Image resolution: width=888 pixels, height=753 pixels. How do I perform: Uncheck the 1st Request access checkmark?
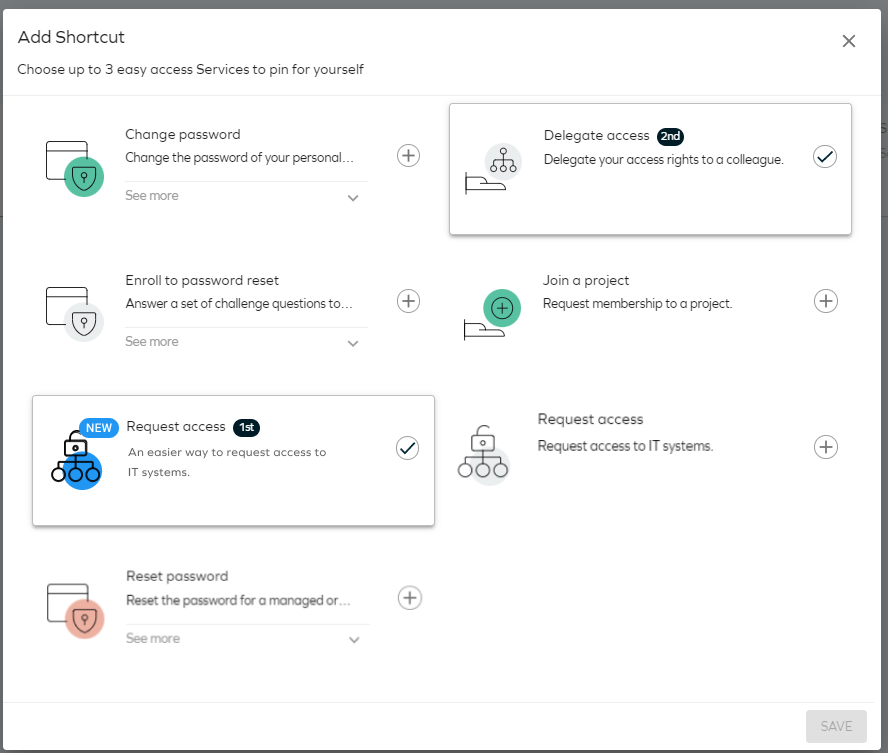[407, 448]
